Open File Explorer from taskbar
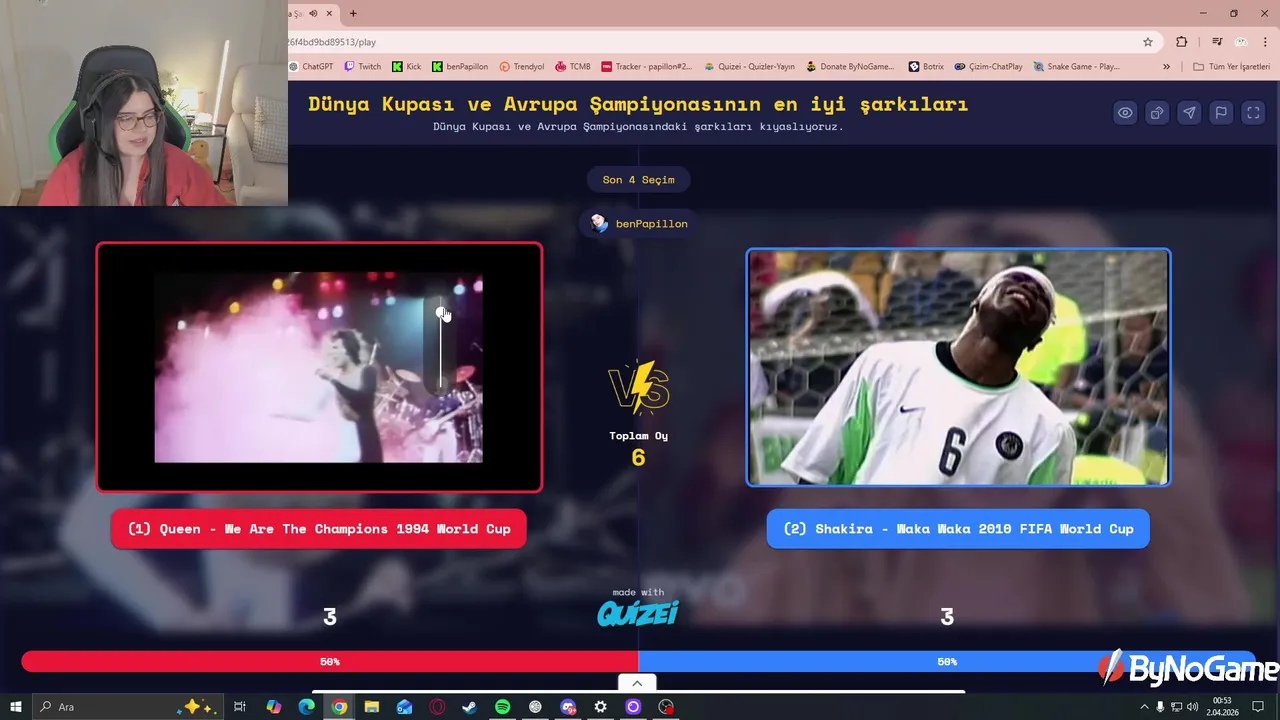 click(372, 707)
